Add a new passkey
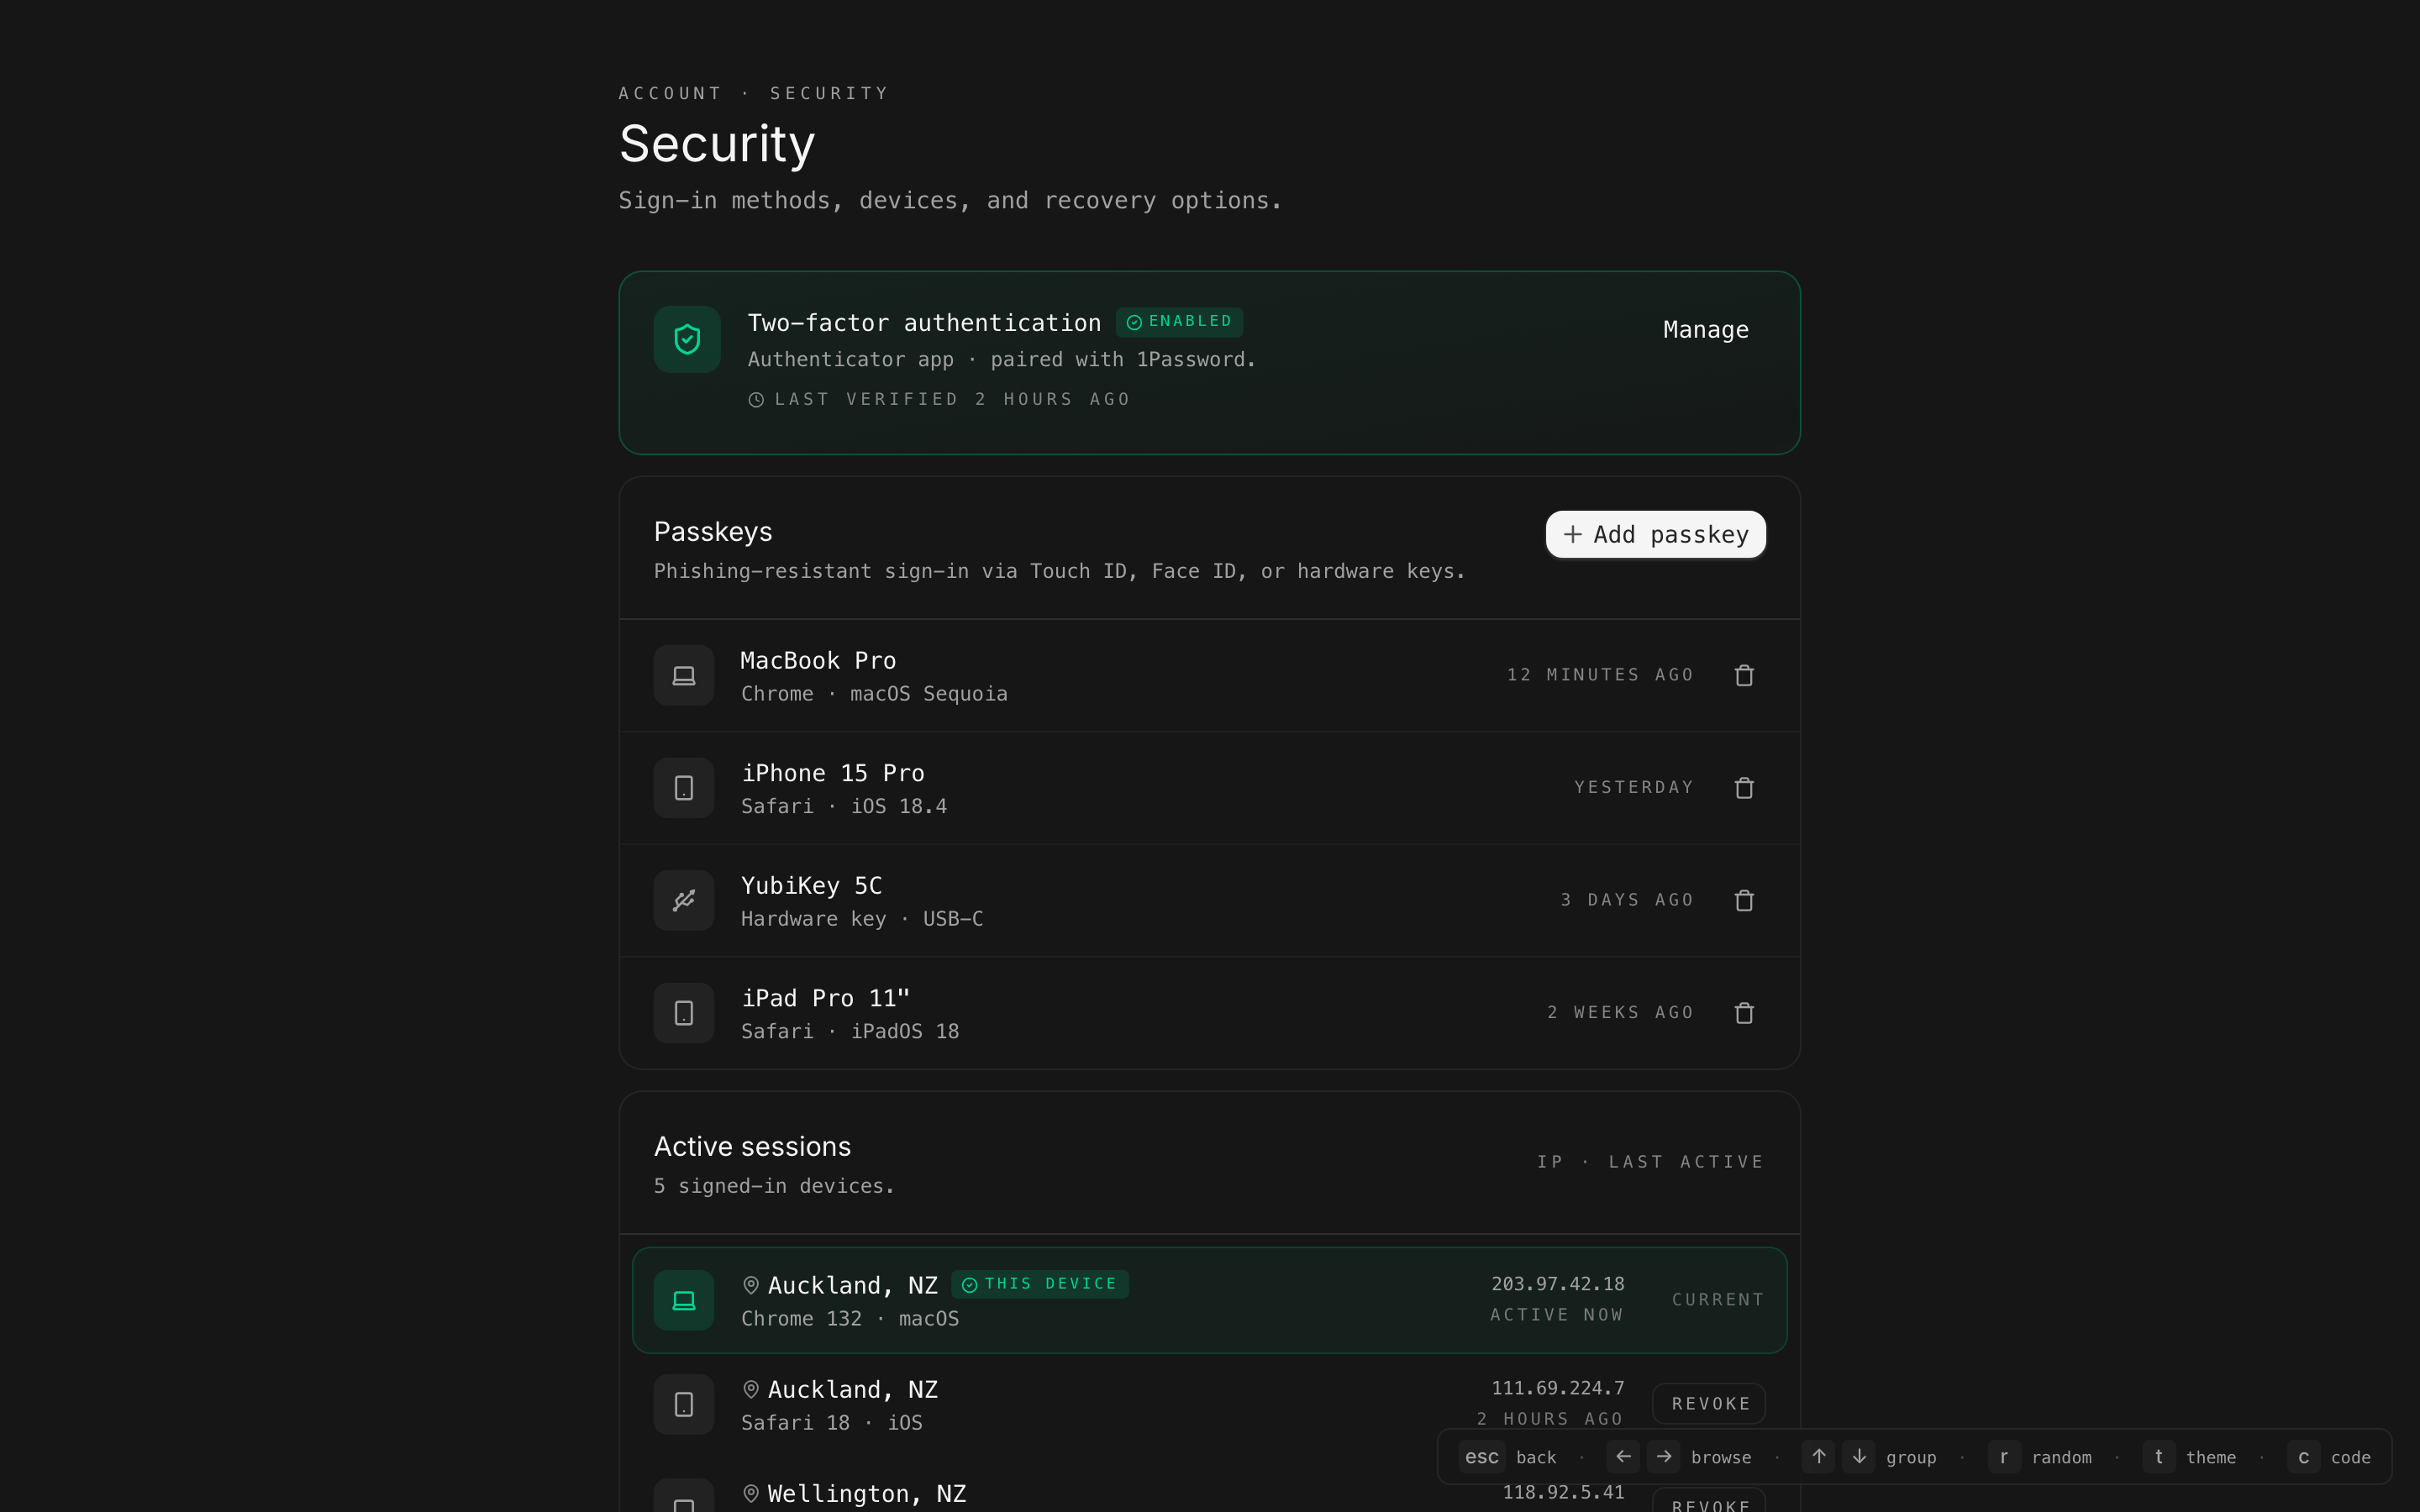This screenshot has width=2420, height=1512. (1655, 535)
